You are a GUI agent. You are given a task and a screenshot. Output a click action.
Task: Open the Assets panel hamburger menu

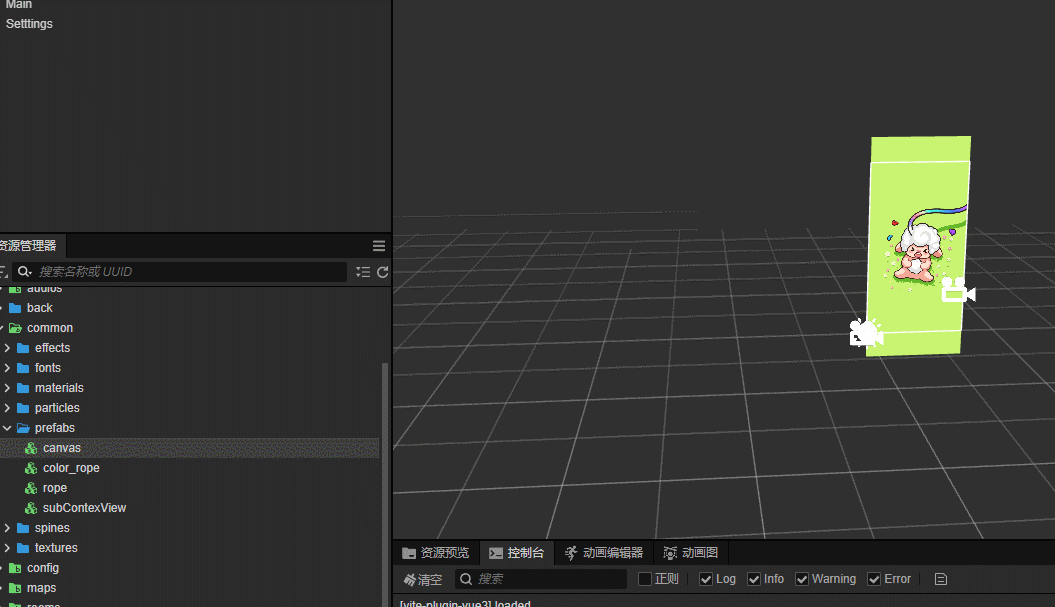pos(379,246)
